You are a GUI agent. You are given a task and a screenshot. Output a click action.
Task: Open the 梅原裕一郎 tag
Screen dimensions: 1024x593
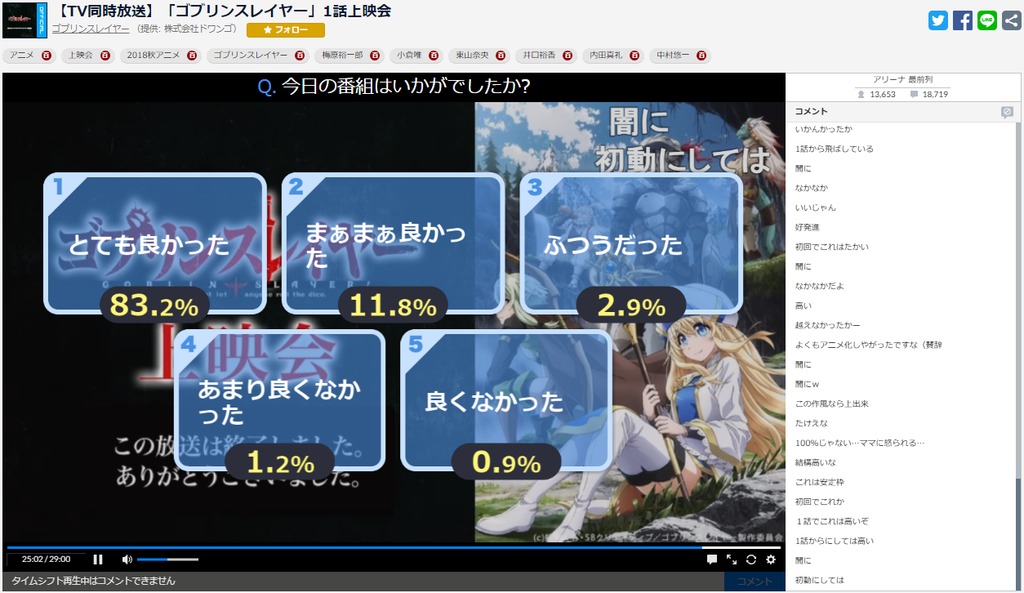342,56
